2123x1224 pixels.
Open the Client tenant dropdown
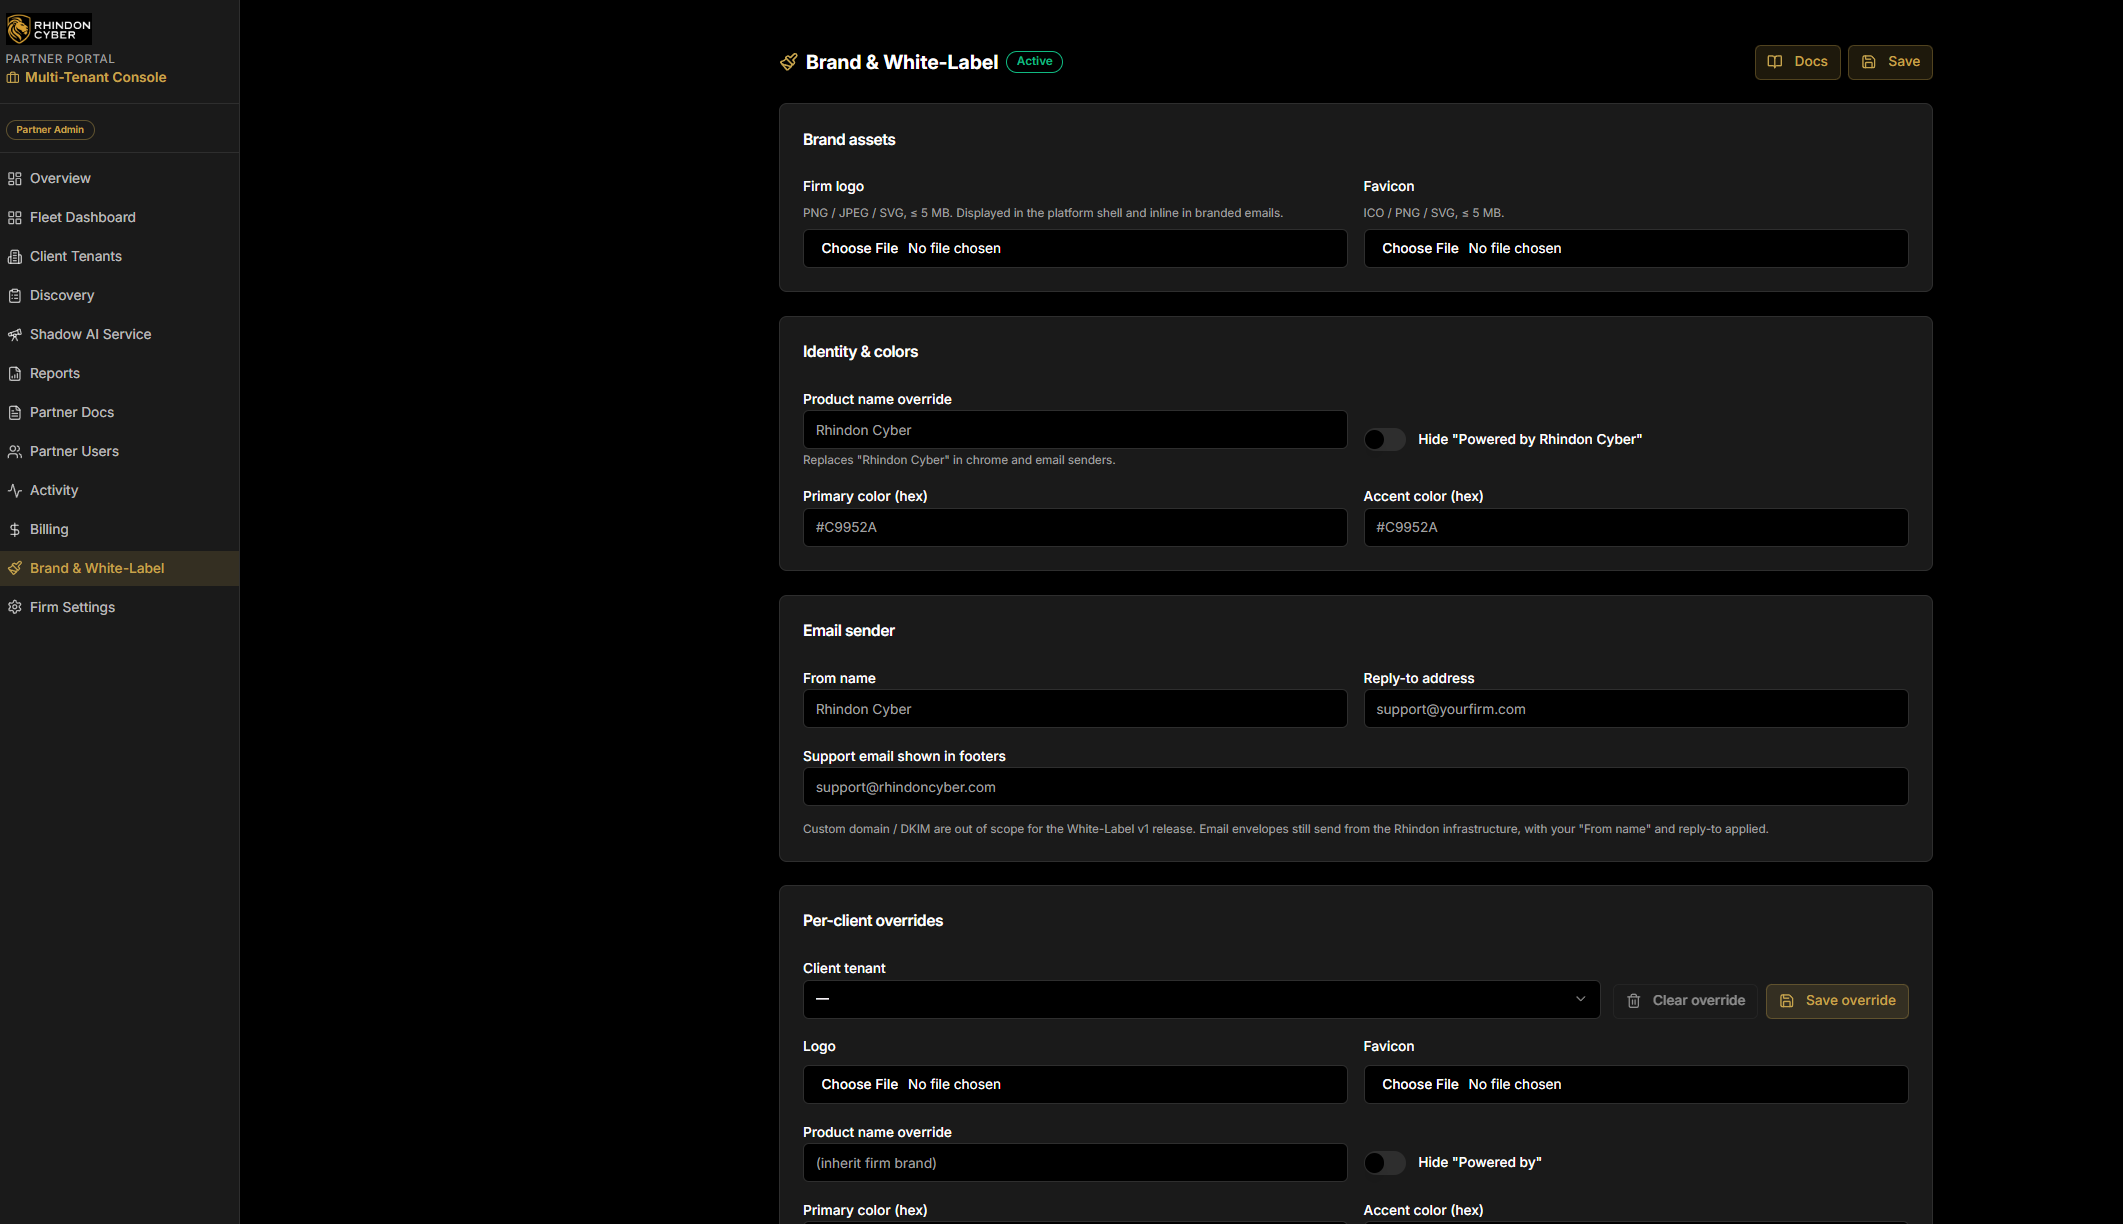pos(1201,1000)
